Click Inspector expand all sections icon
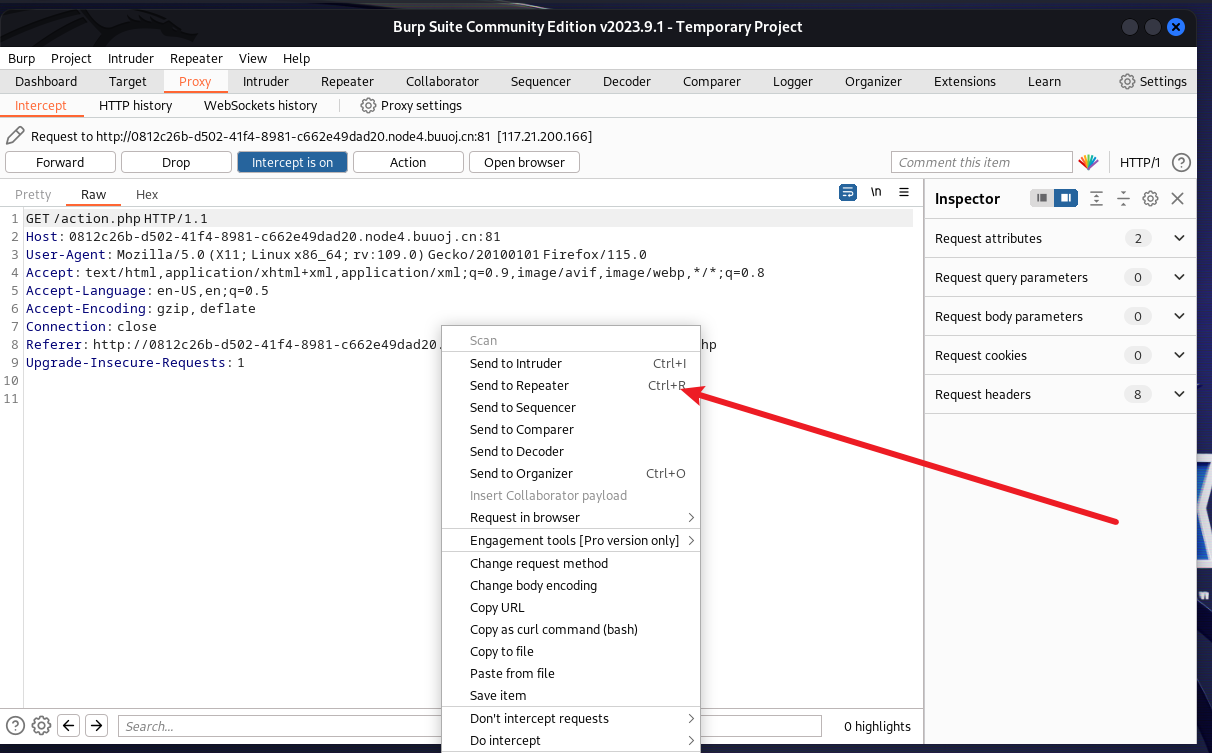The image size is (1212, 753). (1097, 199)
